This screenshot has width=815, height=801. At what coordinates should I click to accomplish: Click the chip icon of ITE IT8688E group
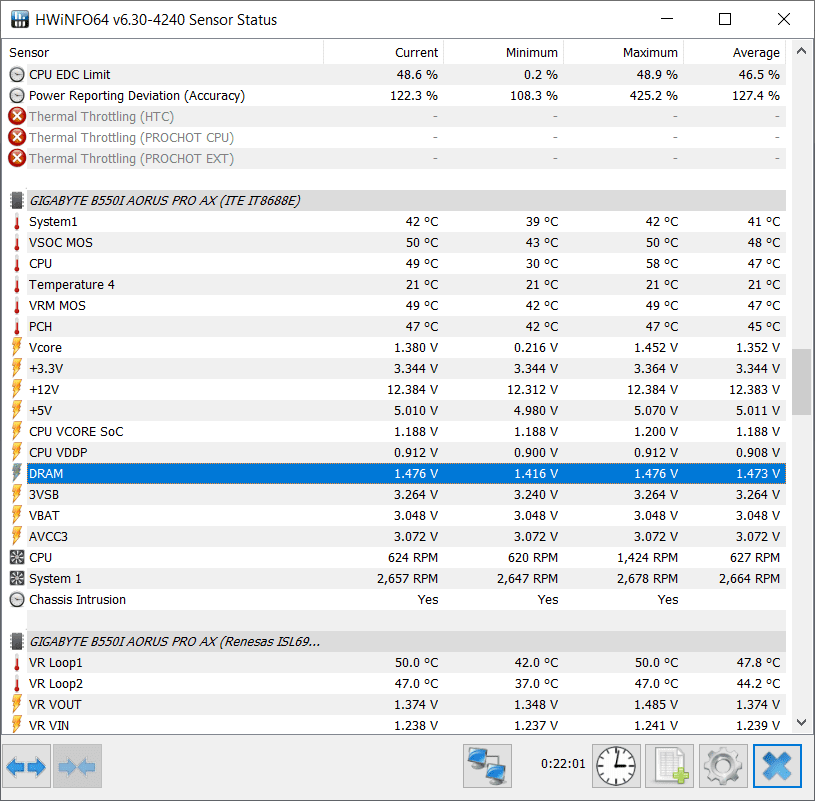[x=17, y=200]
